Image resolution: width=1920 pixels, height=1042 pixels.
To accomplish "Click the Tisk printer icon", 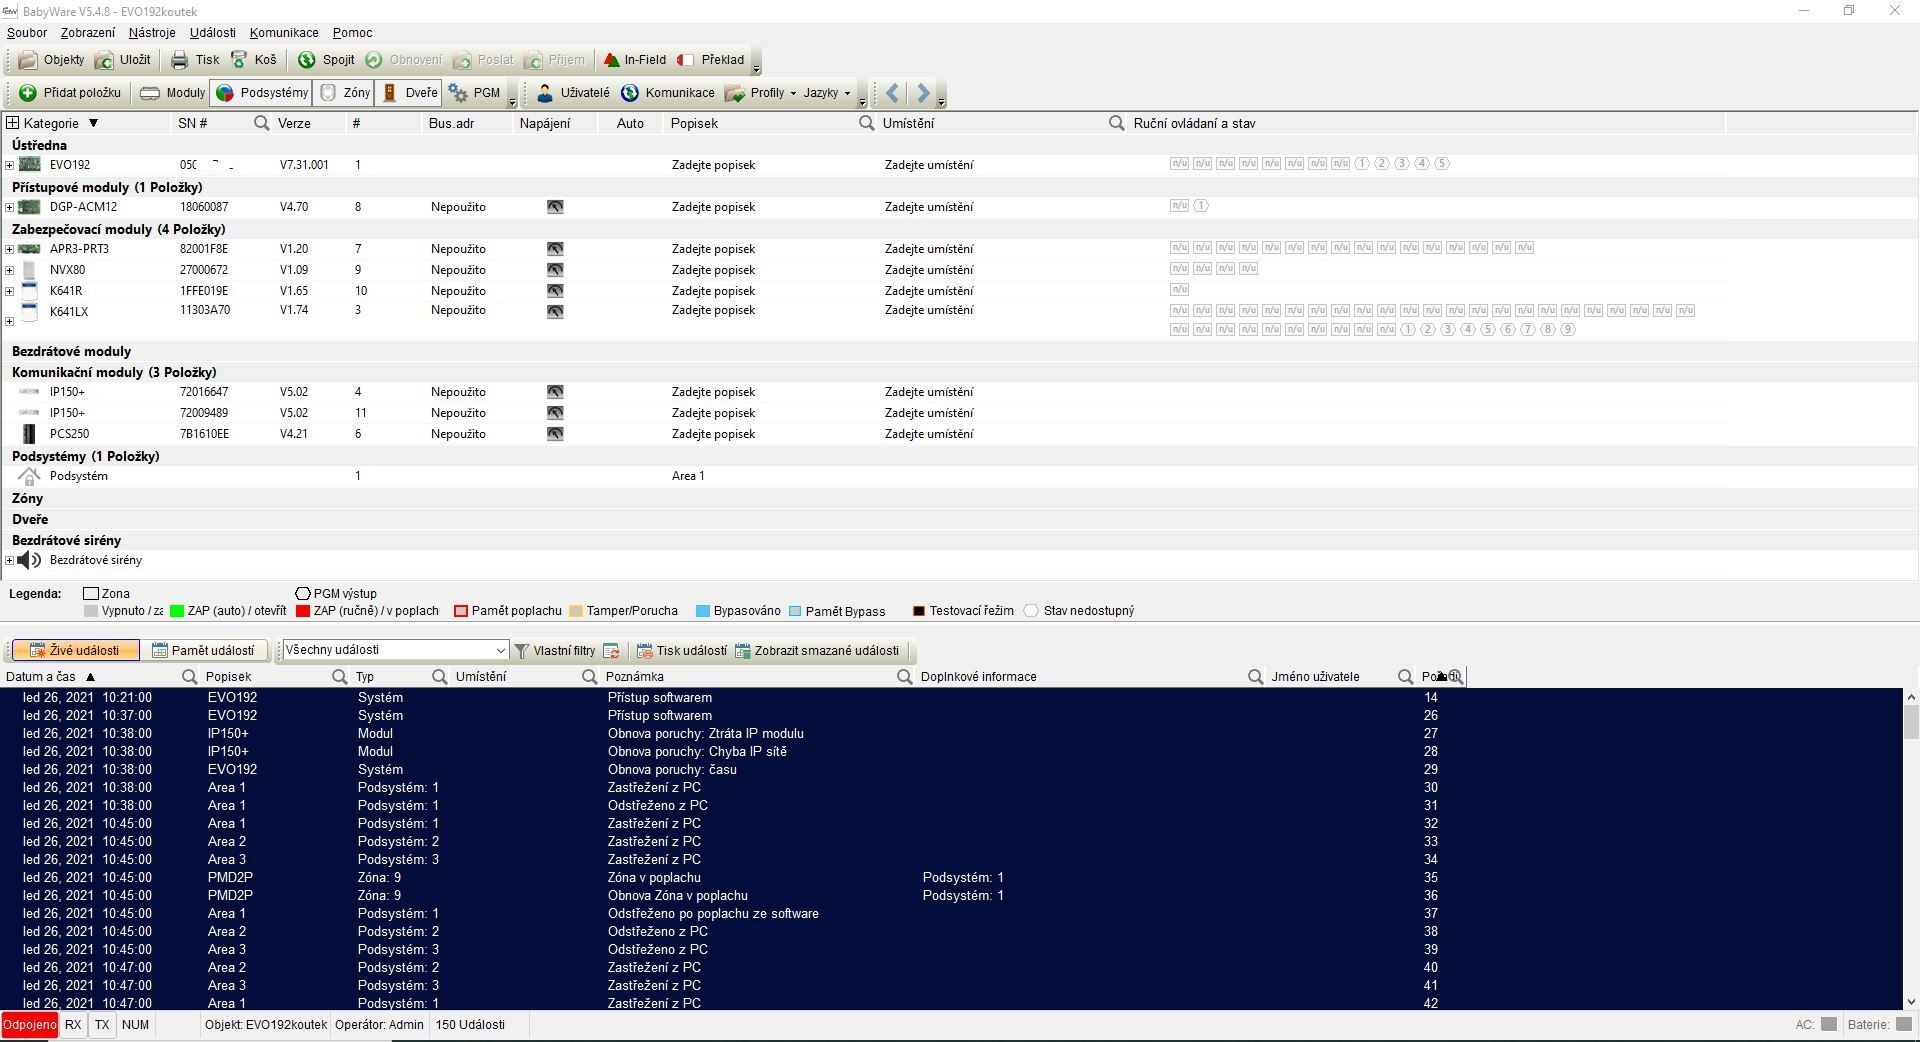I will [180, 60].
